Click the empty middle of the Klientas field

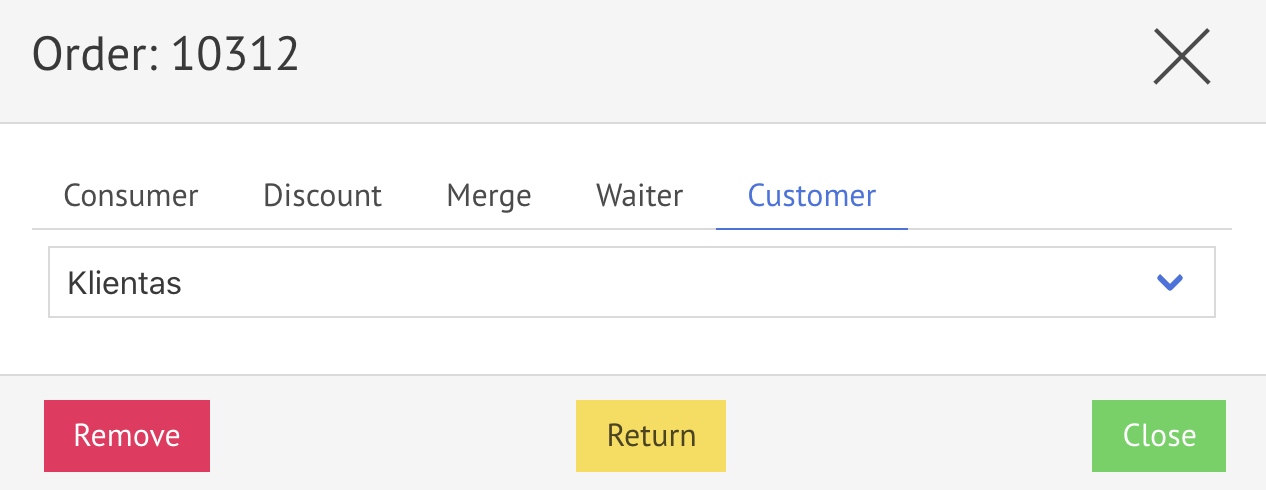[x=630, y=283]
